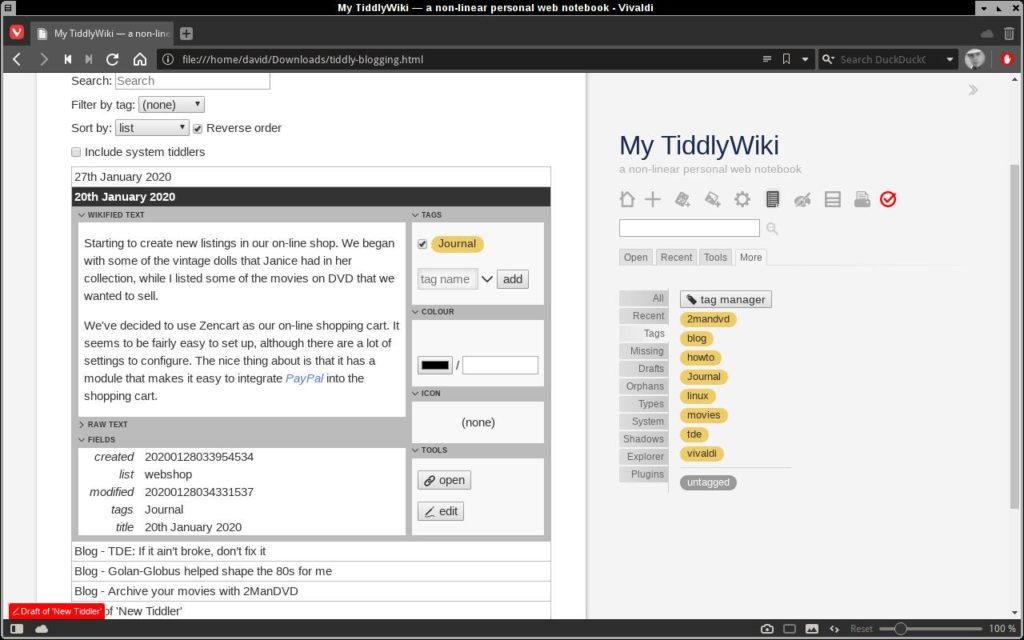Open the advanced search notebook icon

coord(773,199)
